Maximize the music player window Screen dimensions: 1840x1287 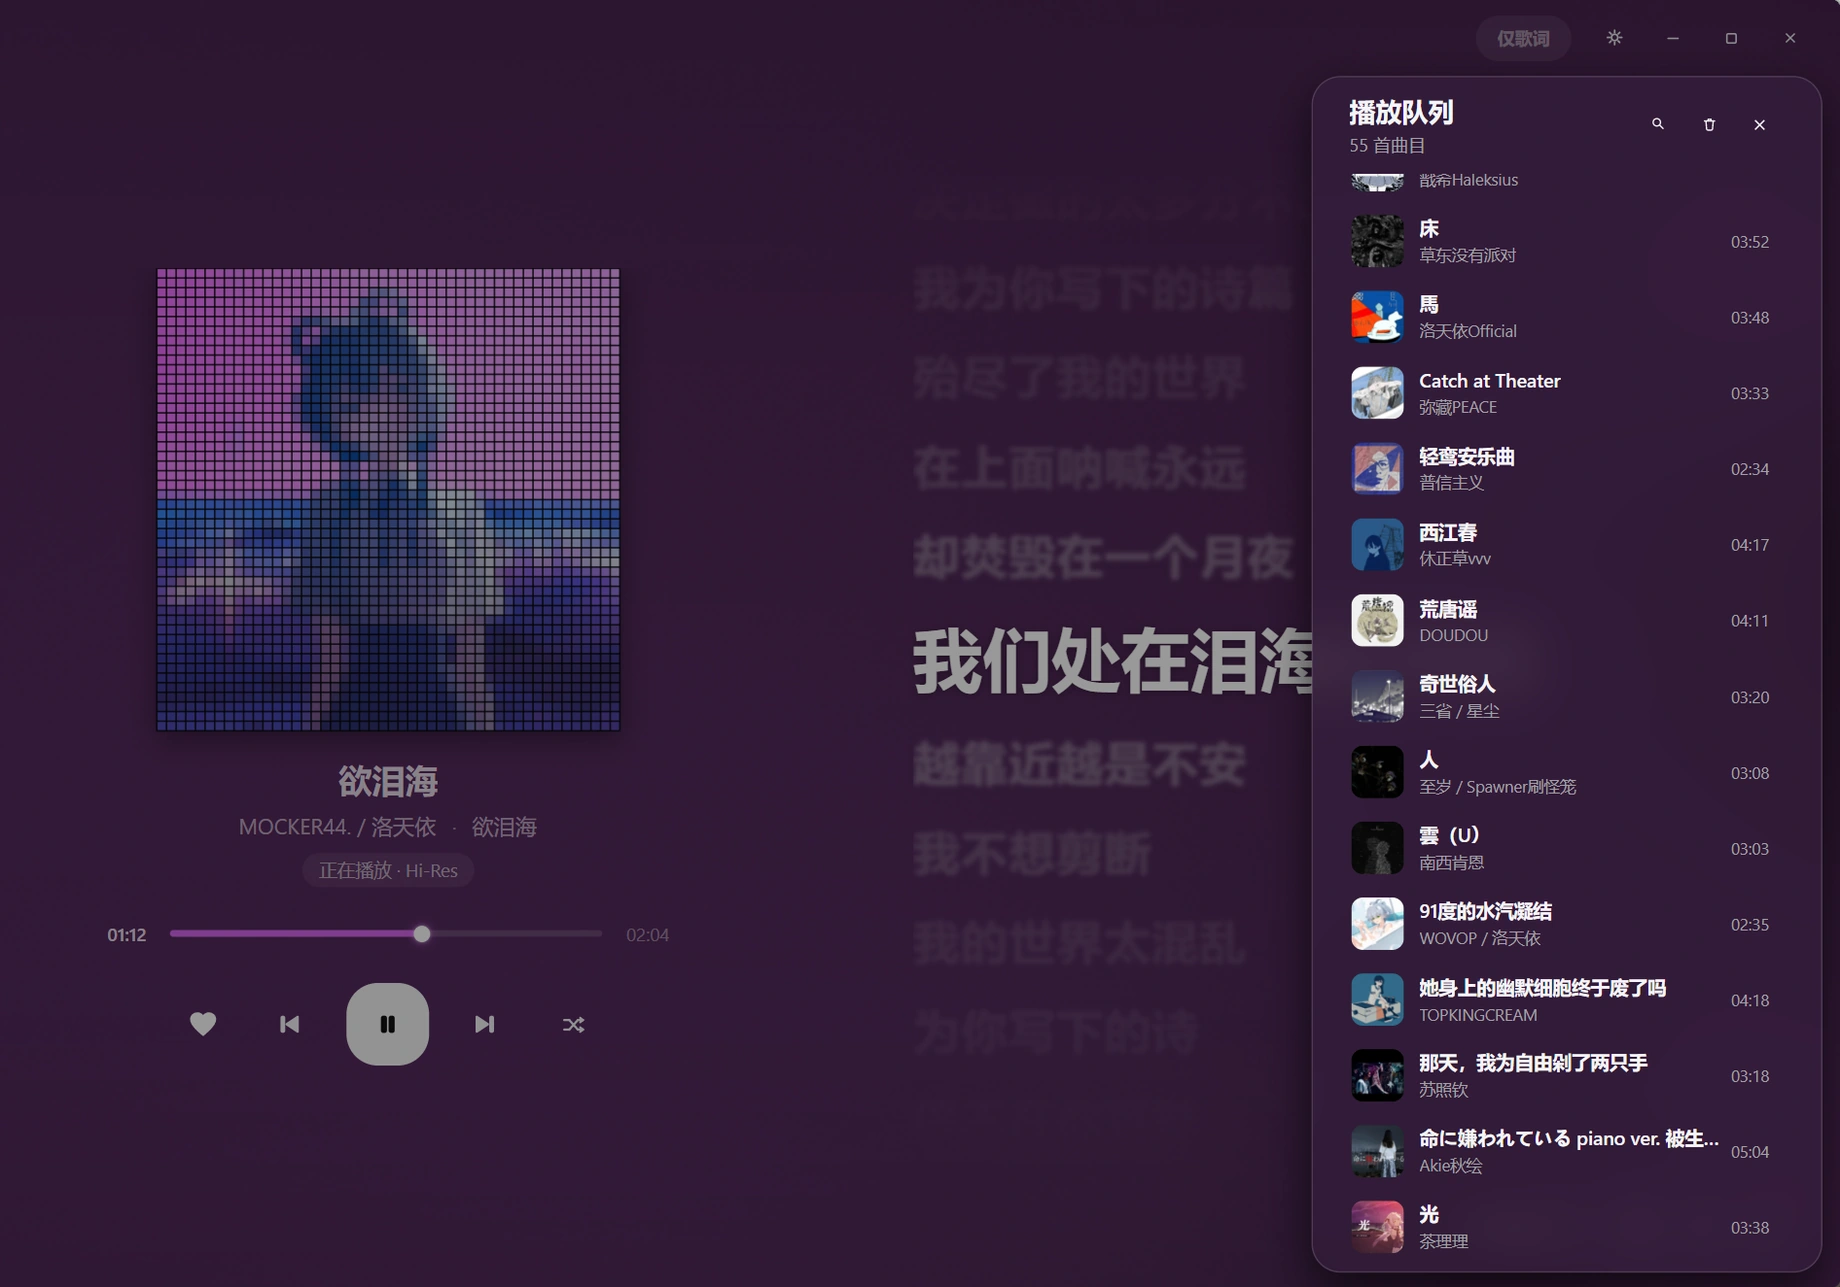pyautogui.click(x=1731, y=38)
